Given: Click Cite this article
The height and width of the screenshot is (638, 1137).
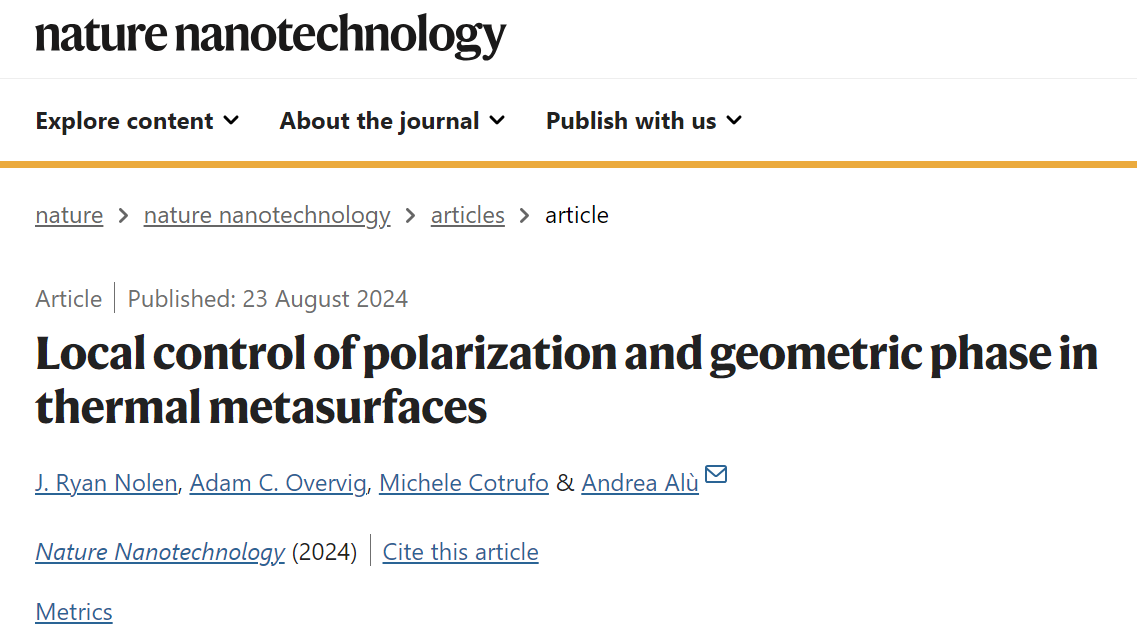Looking at the screenshot, I should (x=460, y=552).
